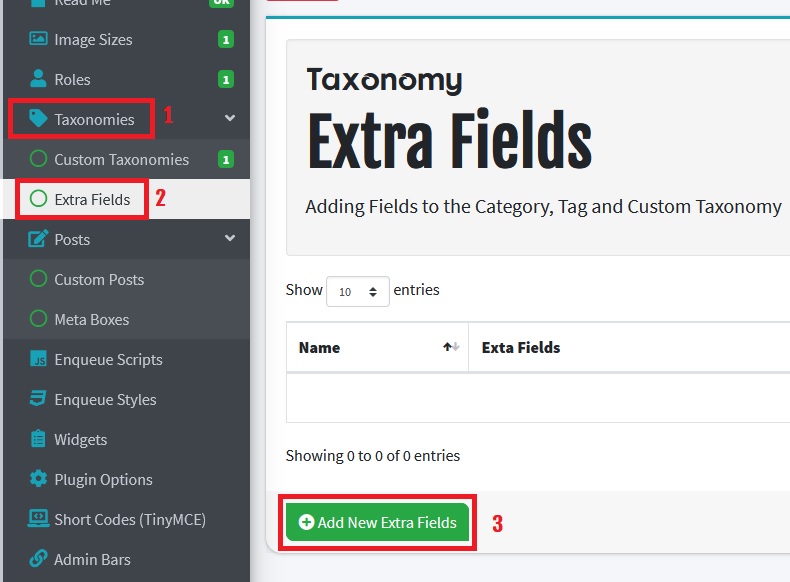Viewport: 790px width, 582px height.
Task: Select the Meta Boxes circle marker
Action: (38, 319)
